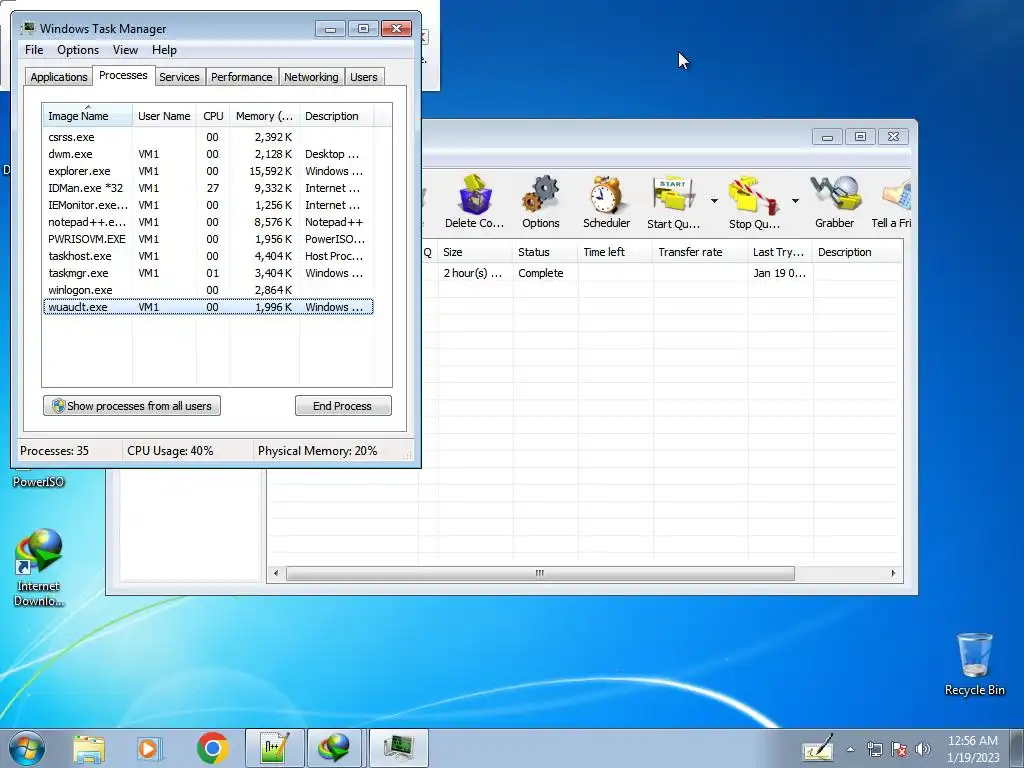The width and height of the screenshot is (1024, 768).
Task: Sort processes by Memory column
Action: (x=264, y=116)
